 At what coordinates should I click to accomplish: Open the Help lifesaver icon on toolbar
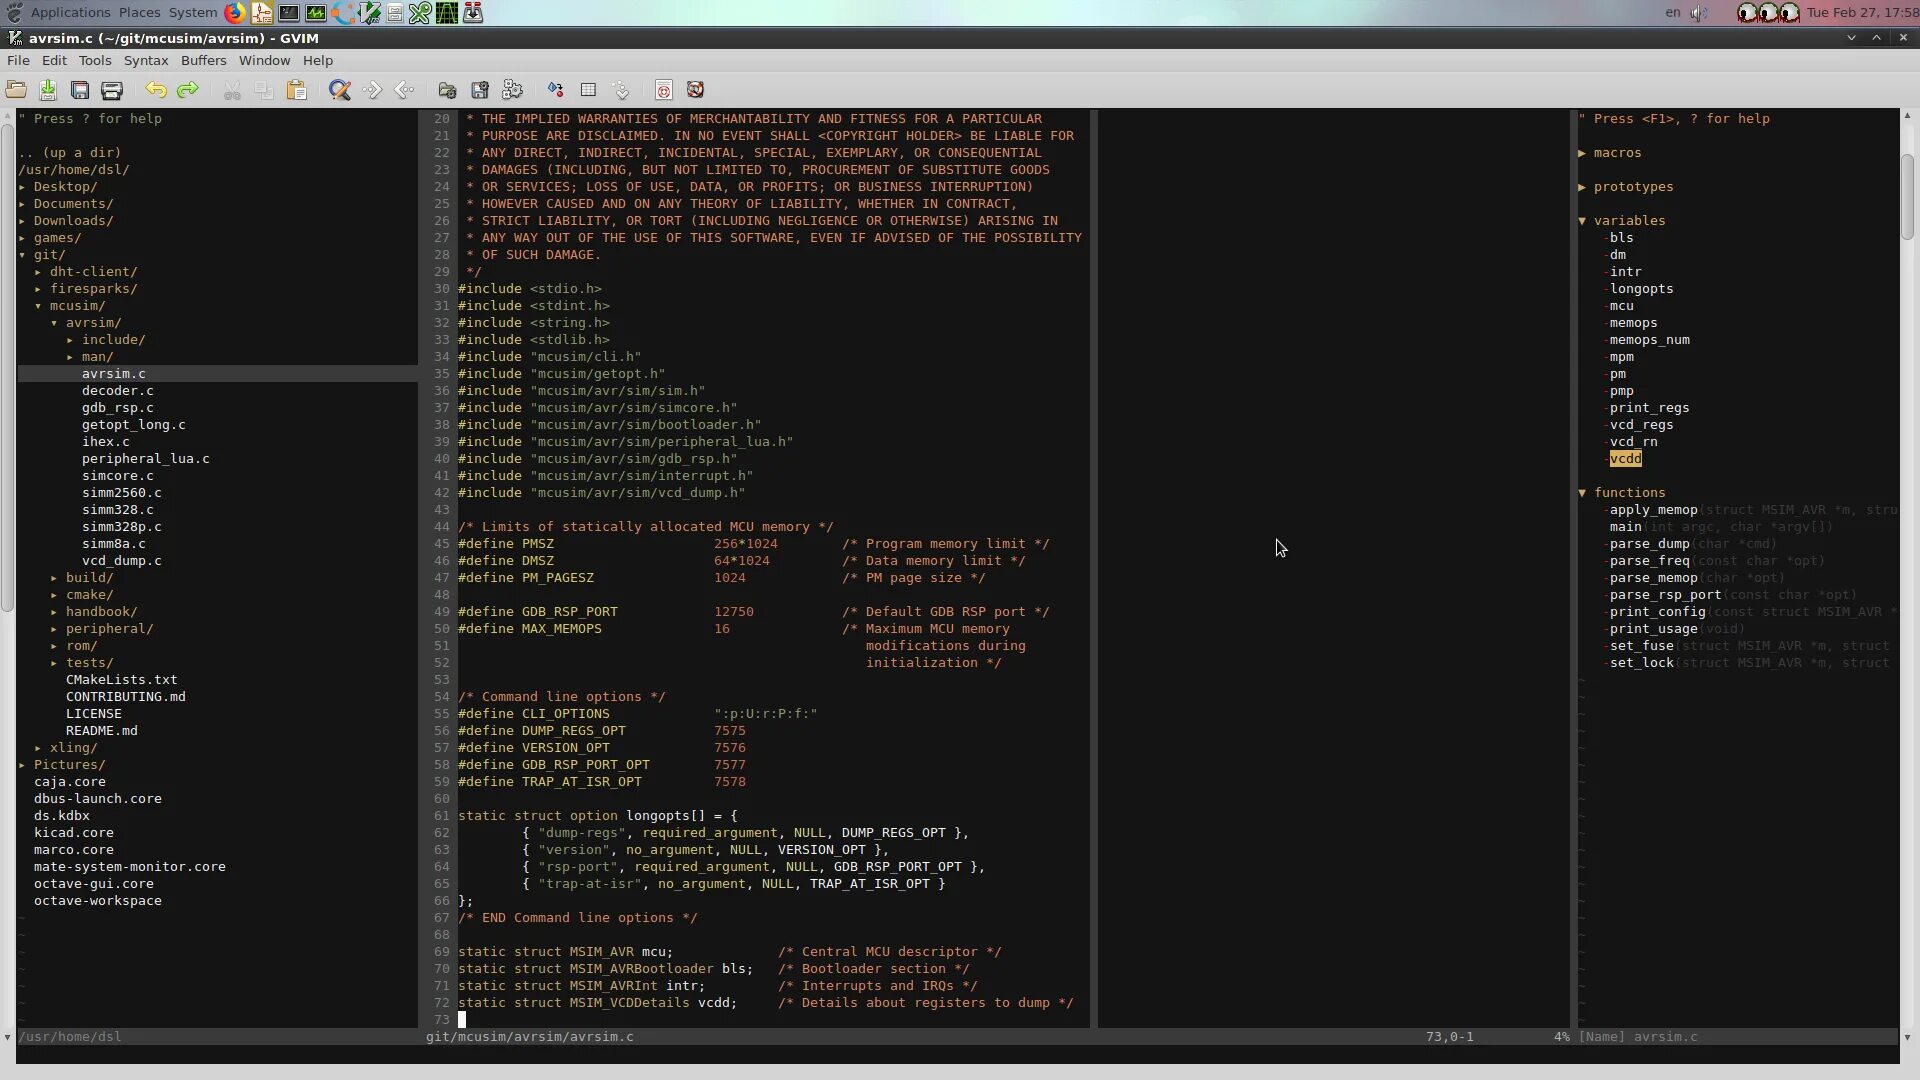[x=697, y=90]
